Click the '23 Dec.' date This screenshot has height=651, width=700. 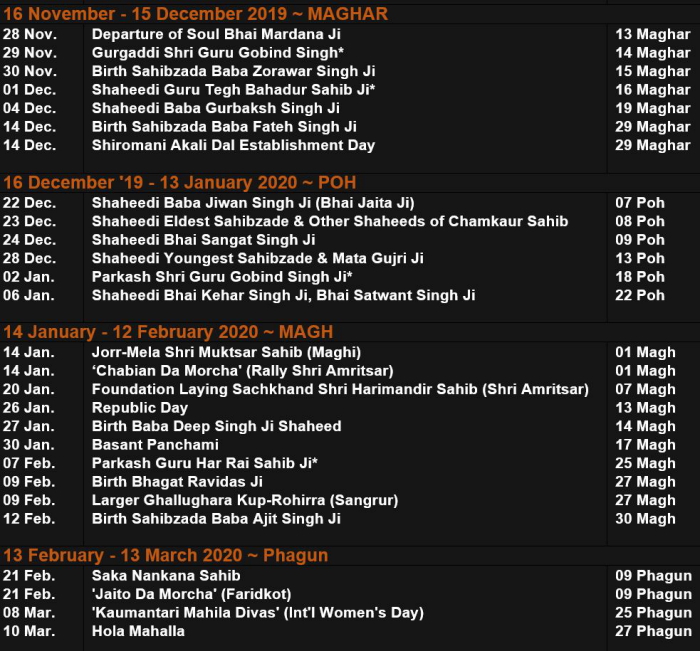coord(29,221)
